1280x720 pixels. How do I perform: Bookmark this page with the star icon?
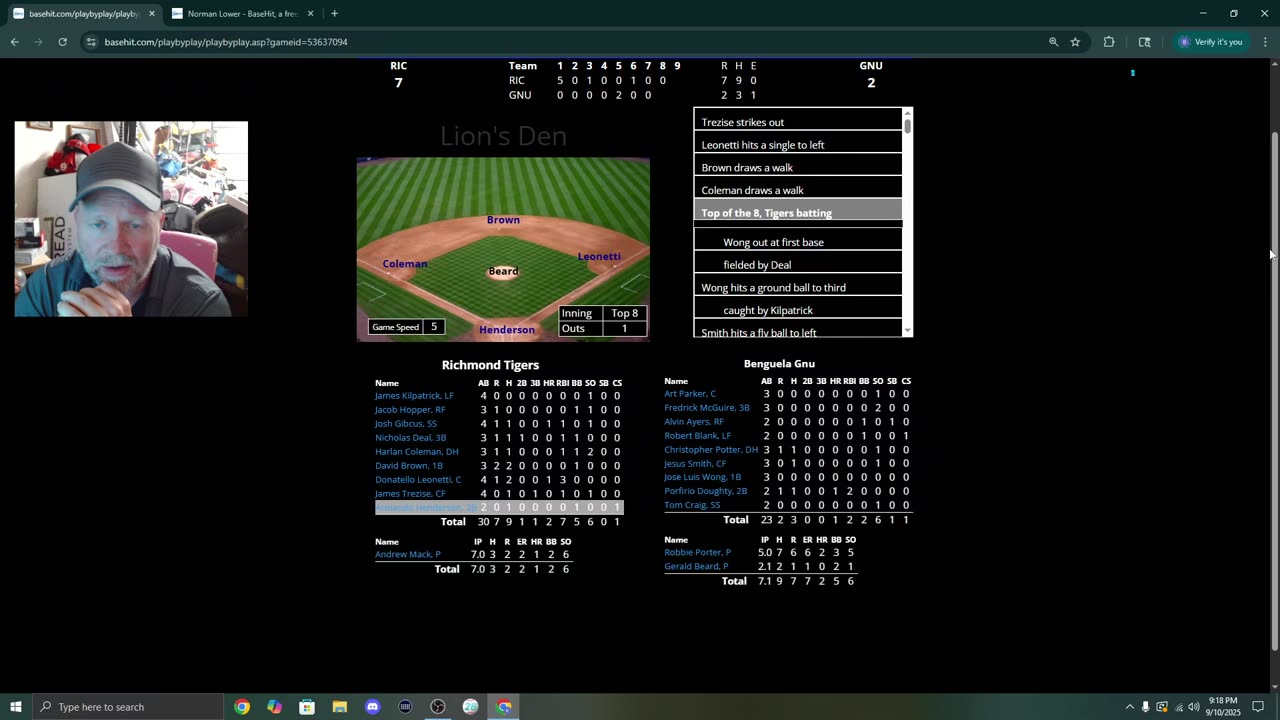click(1075, 42)
